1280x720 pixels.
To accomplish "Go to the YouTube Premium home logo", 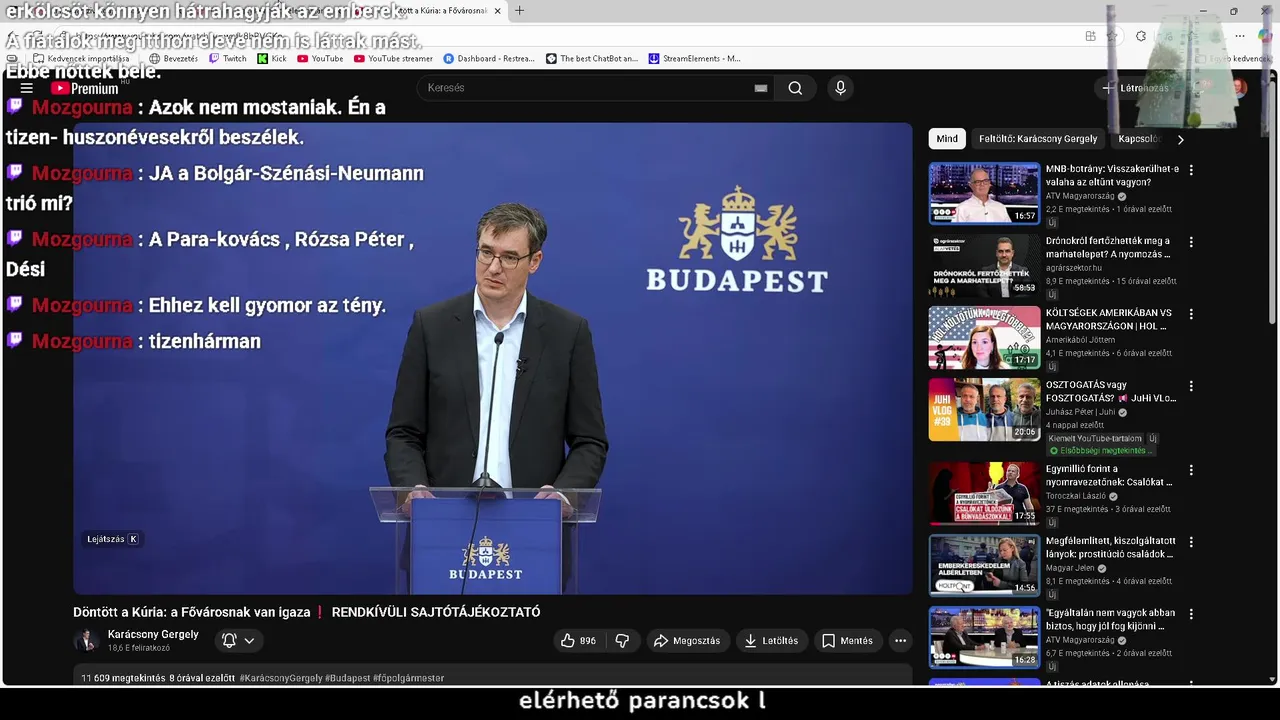I will [85, 88].
